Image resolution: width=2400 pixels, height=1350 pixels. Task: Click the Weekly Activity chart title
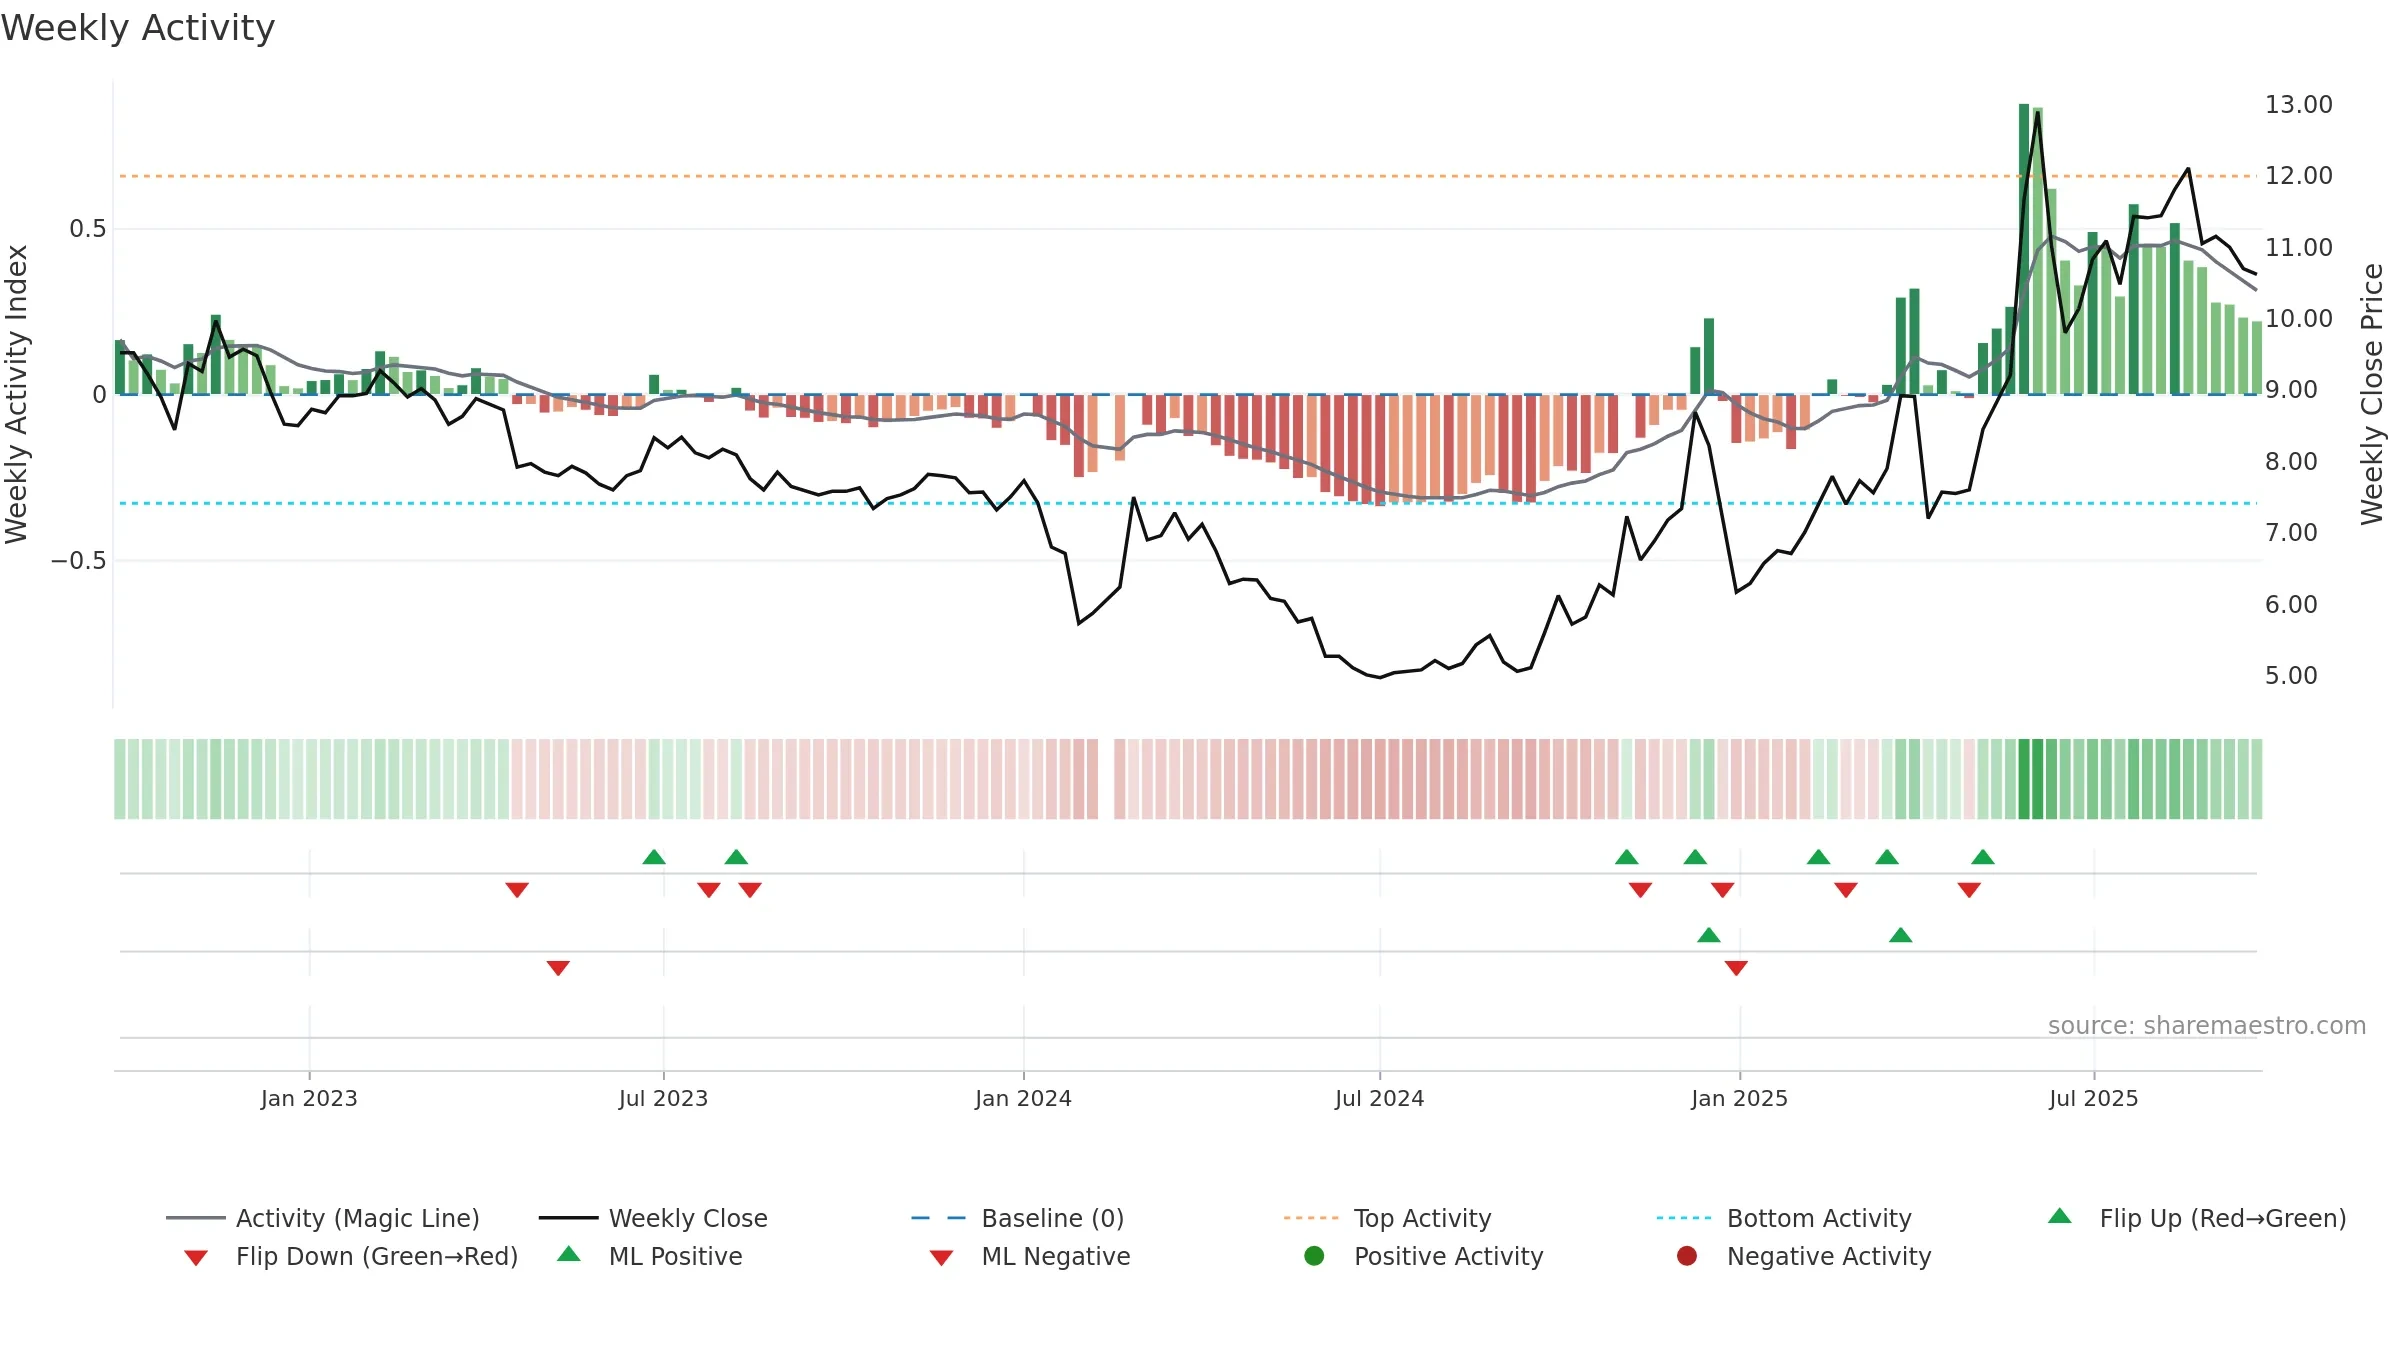tap(138, 28)
